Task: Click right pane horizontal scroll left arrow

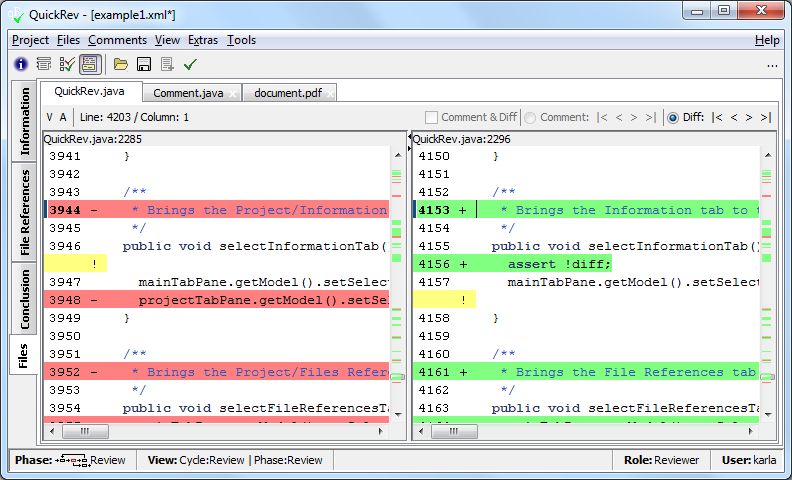Action: pyautogui.click(x=421, y=431)
